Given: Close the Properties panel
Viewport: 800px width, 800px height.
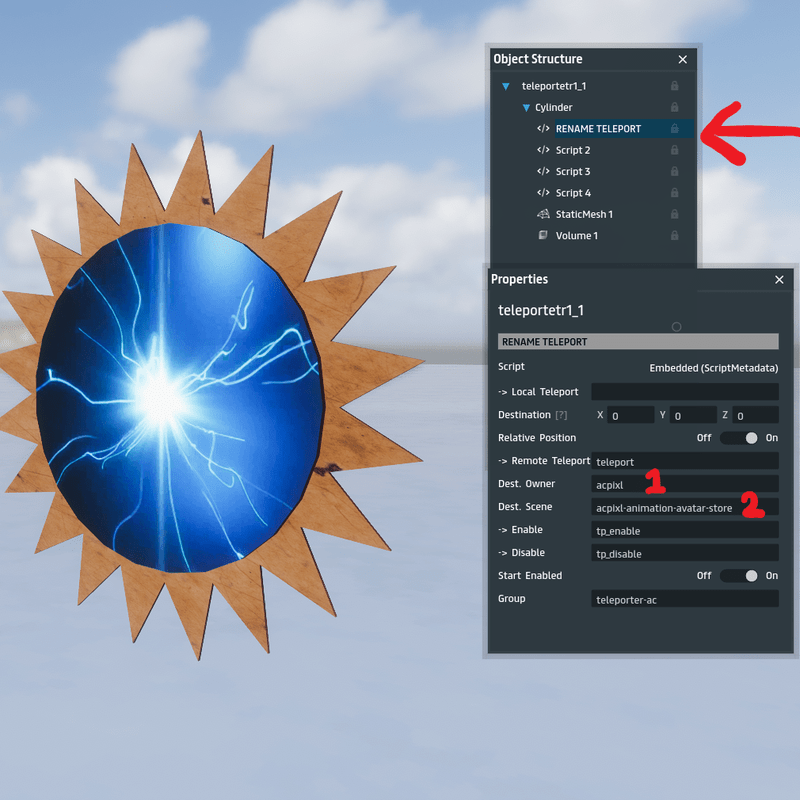Looking at the screenshot, I should (779, 280).
